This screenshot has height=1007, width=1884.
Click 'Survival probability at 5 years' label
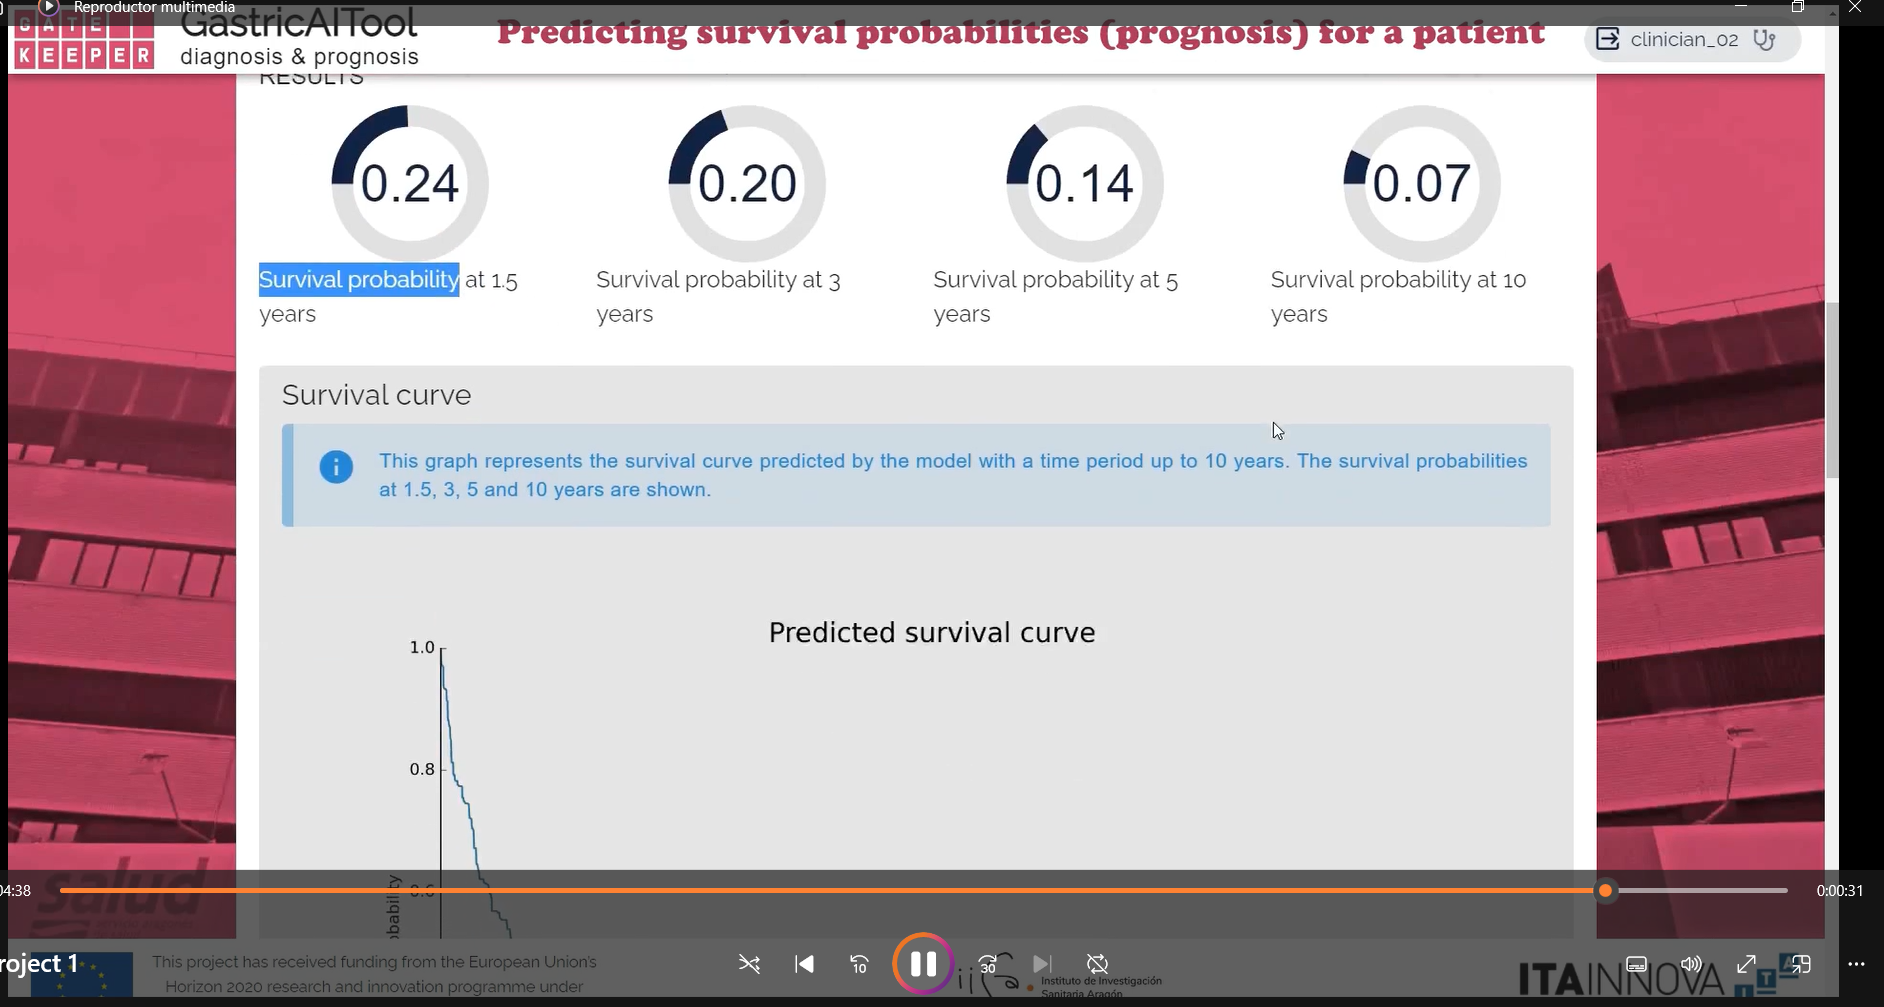(1056, 296)
